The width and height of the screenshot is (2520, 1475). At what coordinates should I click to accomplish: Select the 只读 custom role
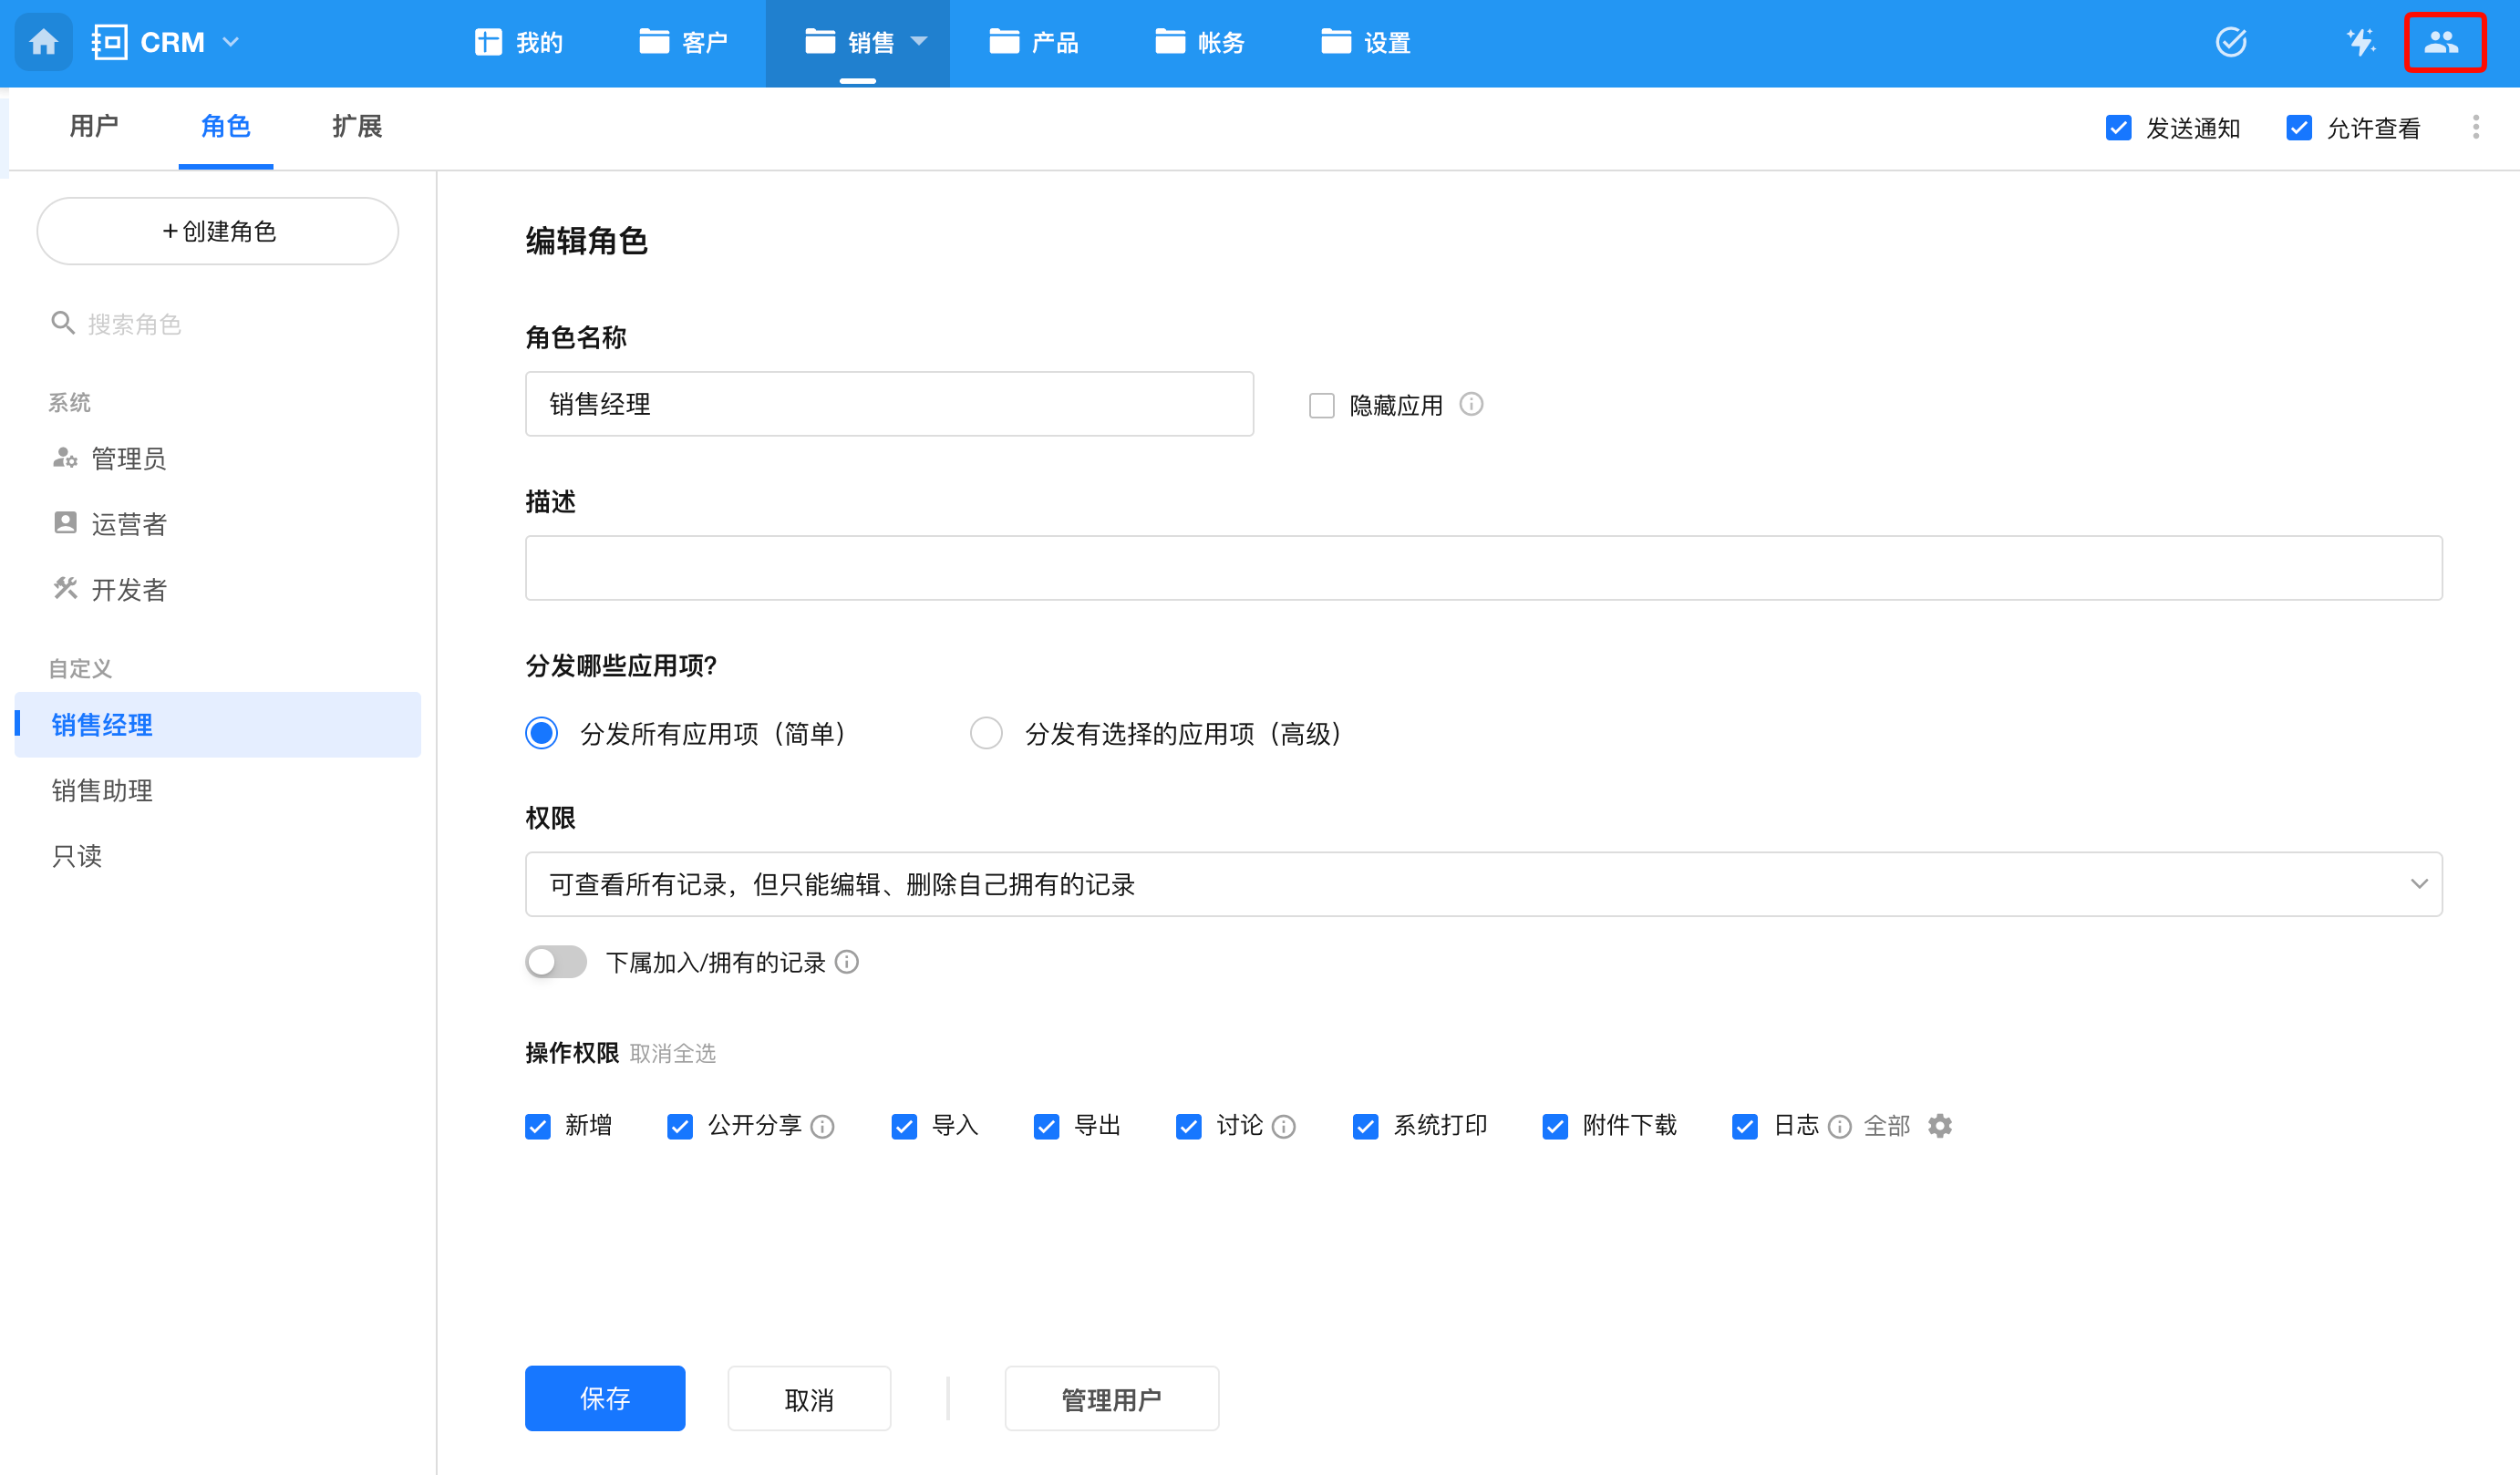(218, 856)
